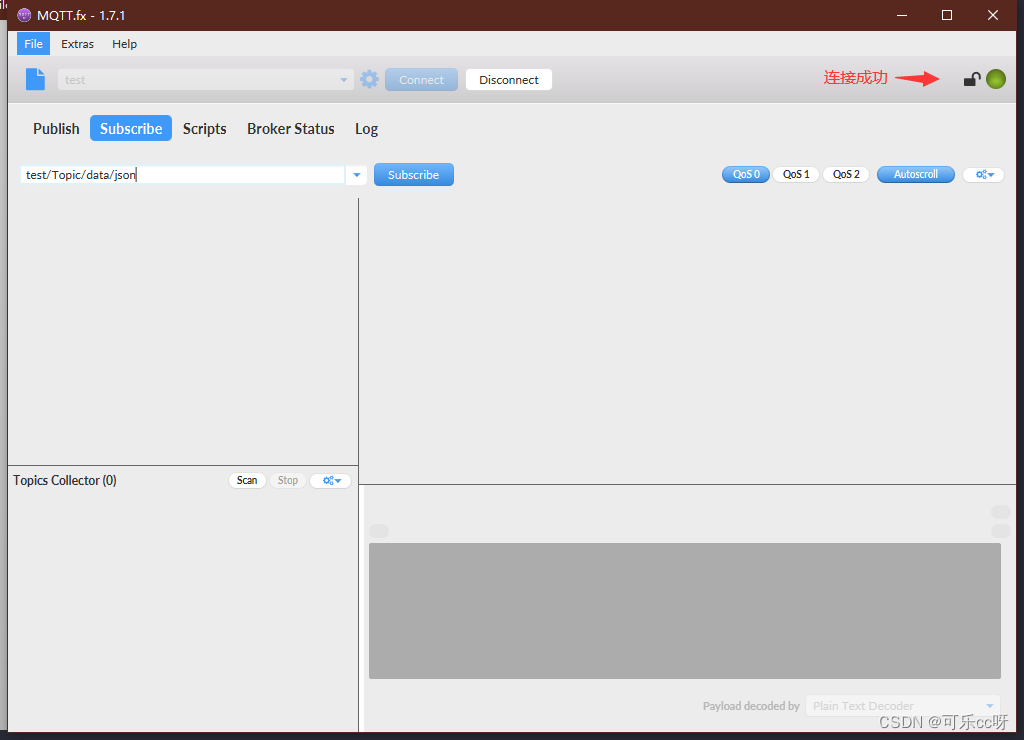Start Scan in Topics Collector
Screen dimensions: 1024x740
click(x=247, y=480)
